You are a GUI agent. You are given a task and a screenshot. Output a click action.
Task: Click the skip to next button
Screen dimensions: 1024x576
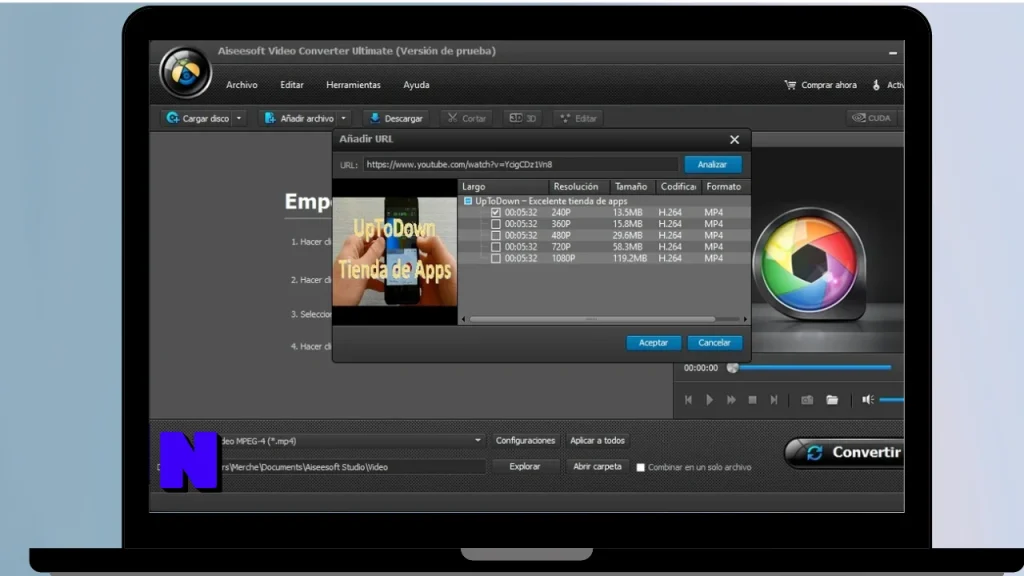774,400
